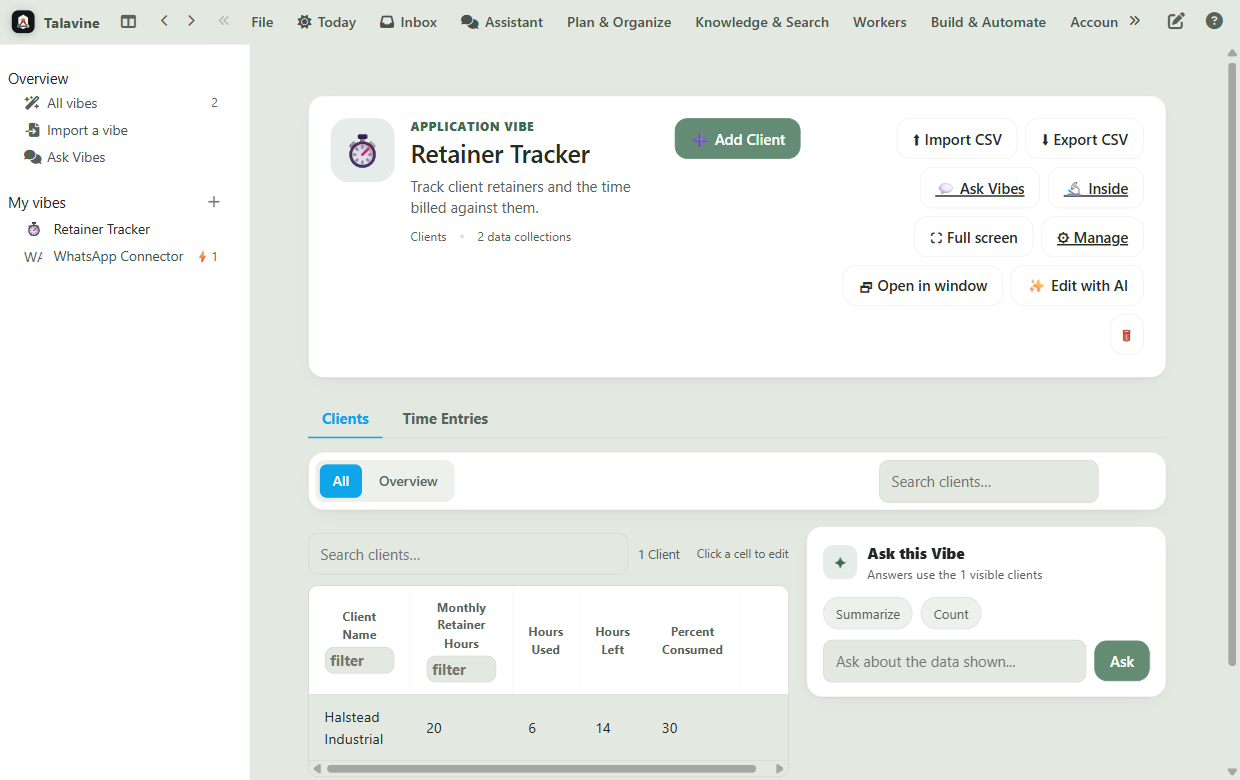Screen dimensions: 1240x780
Task: Click Open in window button
Action: click(x=923, y=285)
